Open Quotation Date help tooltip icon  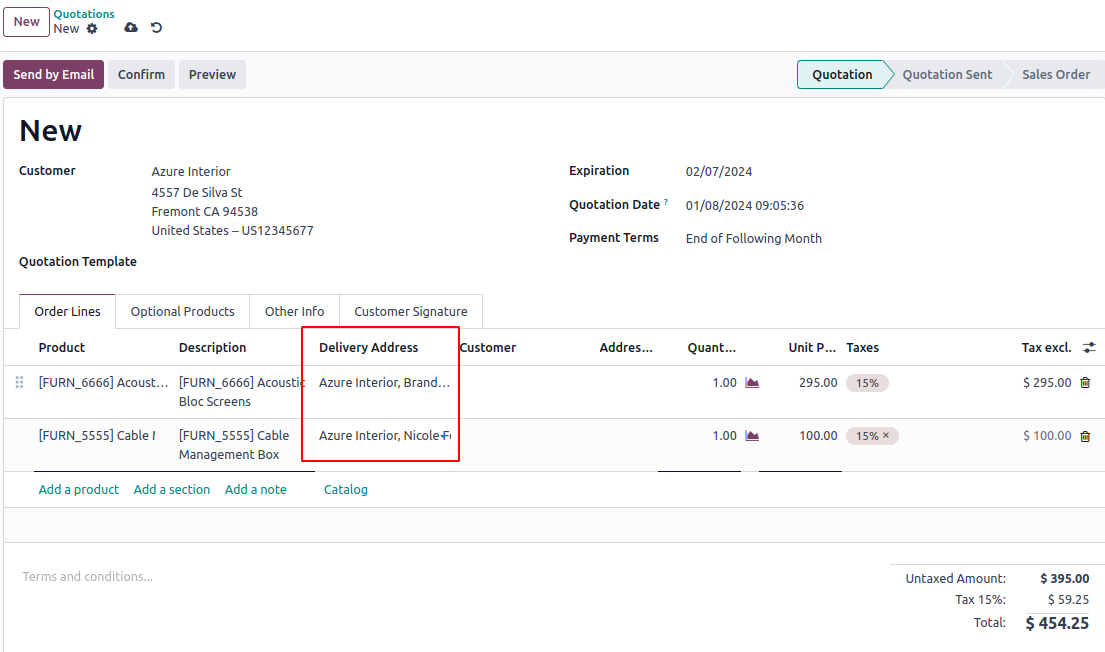(666, 202)
